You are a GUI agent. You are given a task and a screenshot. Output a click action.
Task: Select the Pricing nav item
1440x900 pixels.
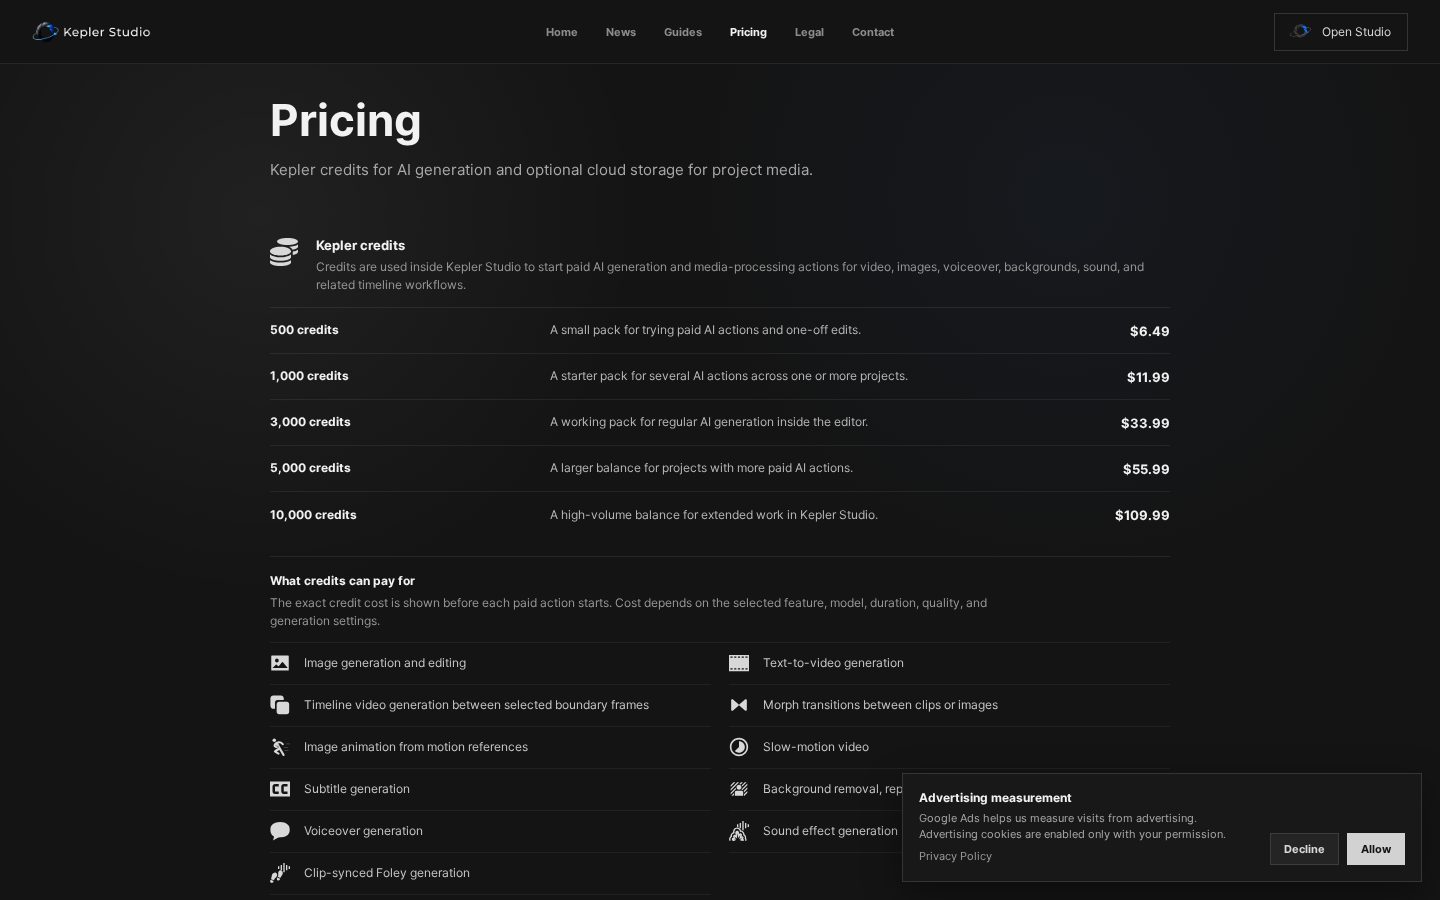(x=748, y=32)
